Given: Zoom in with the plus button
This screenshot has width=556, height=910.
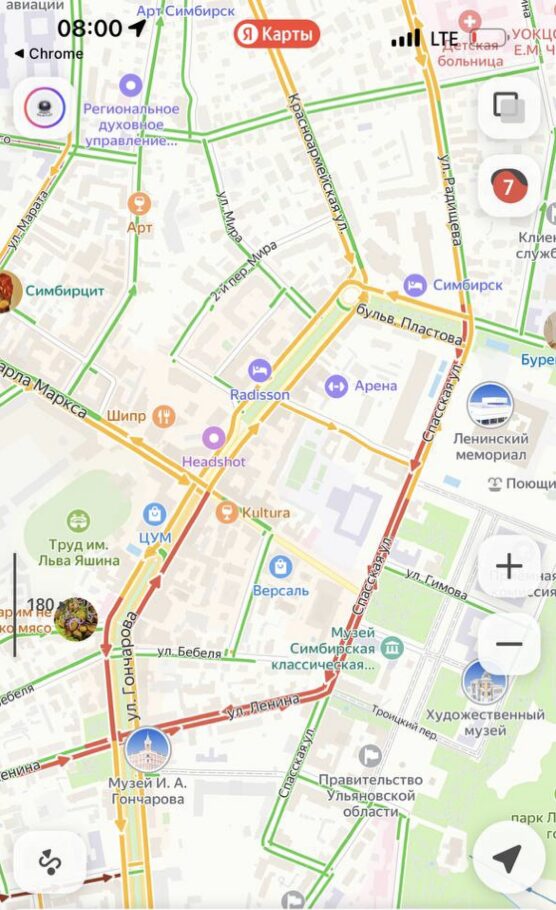Looking at the screenshot, I should tap(509, 566).
